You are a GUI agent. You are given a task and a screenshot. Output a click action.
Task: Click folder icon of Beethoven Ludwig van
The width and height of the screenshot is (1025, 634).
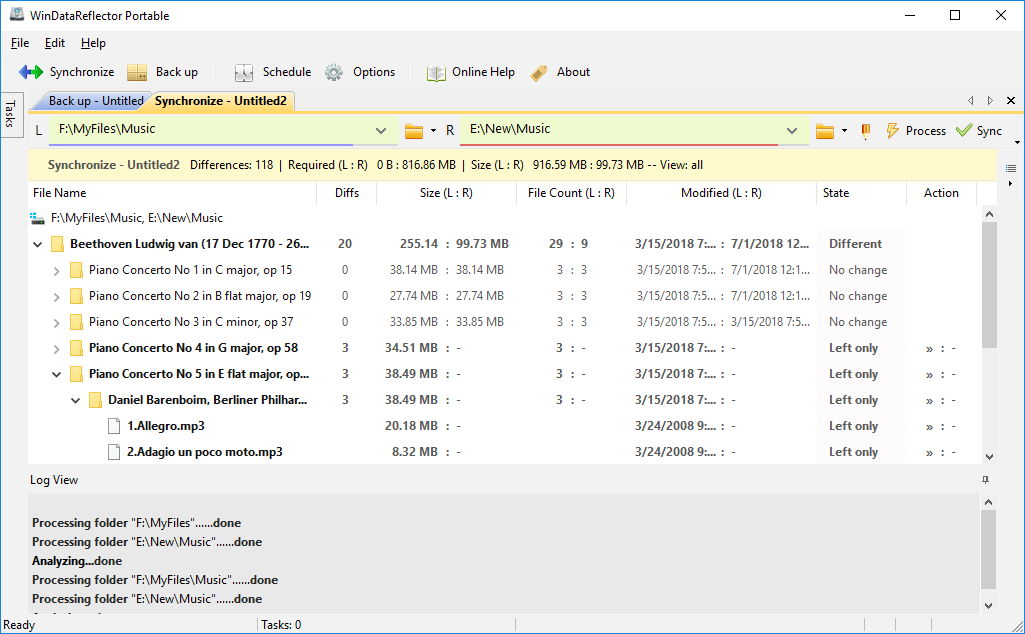[x=58, y=244]
